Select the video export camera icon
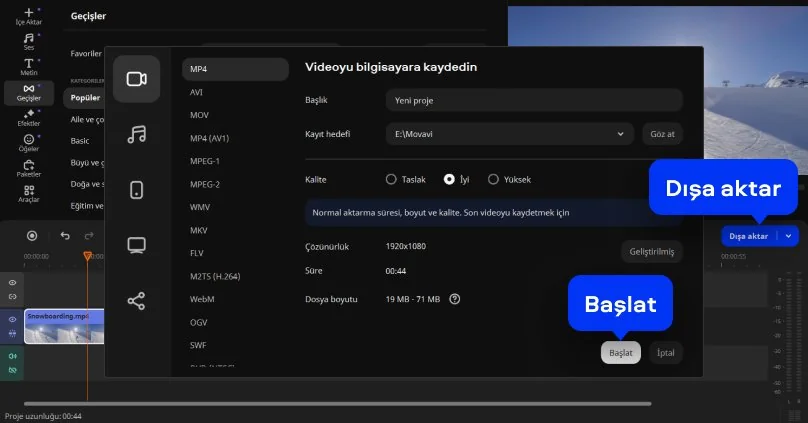808x423 pixels. pyautogui.click(x=137, y=79)
